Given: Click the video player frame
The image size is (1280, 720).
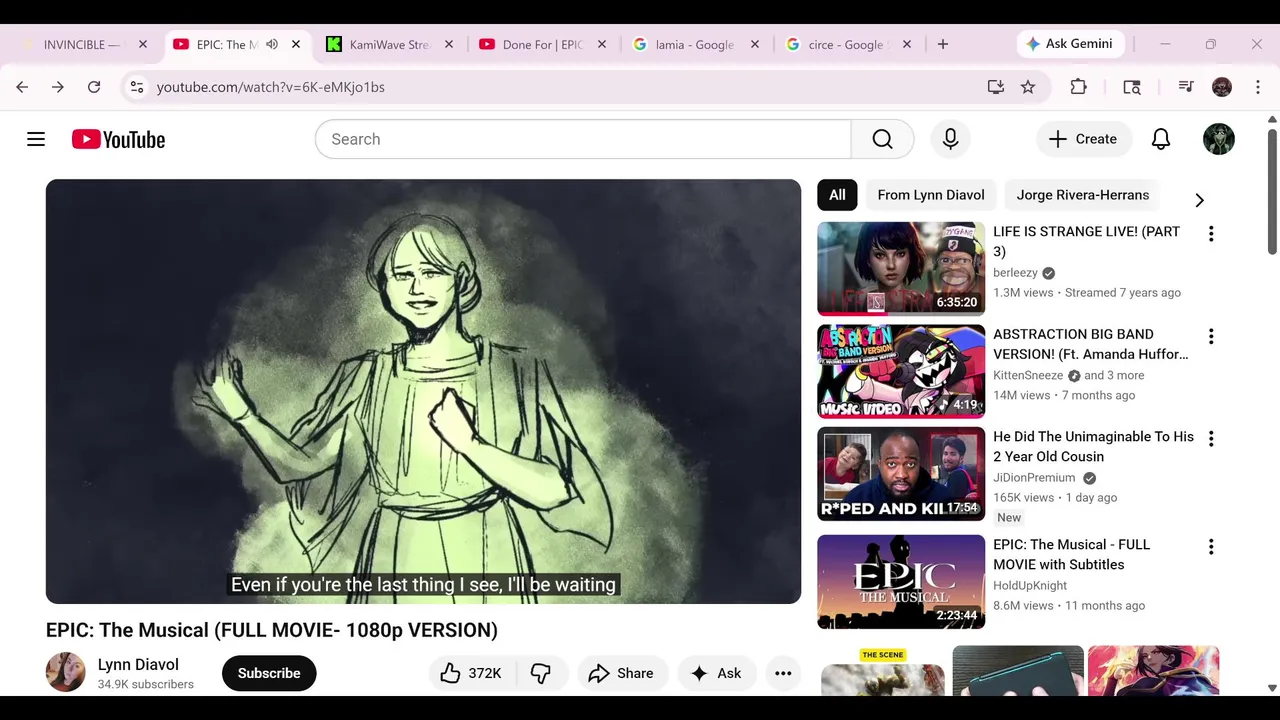Looking at the screenshot, I should 423,391.
